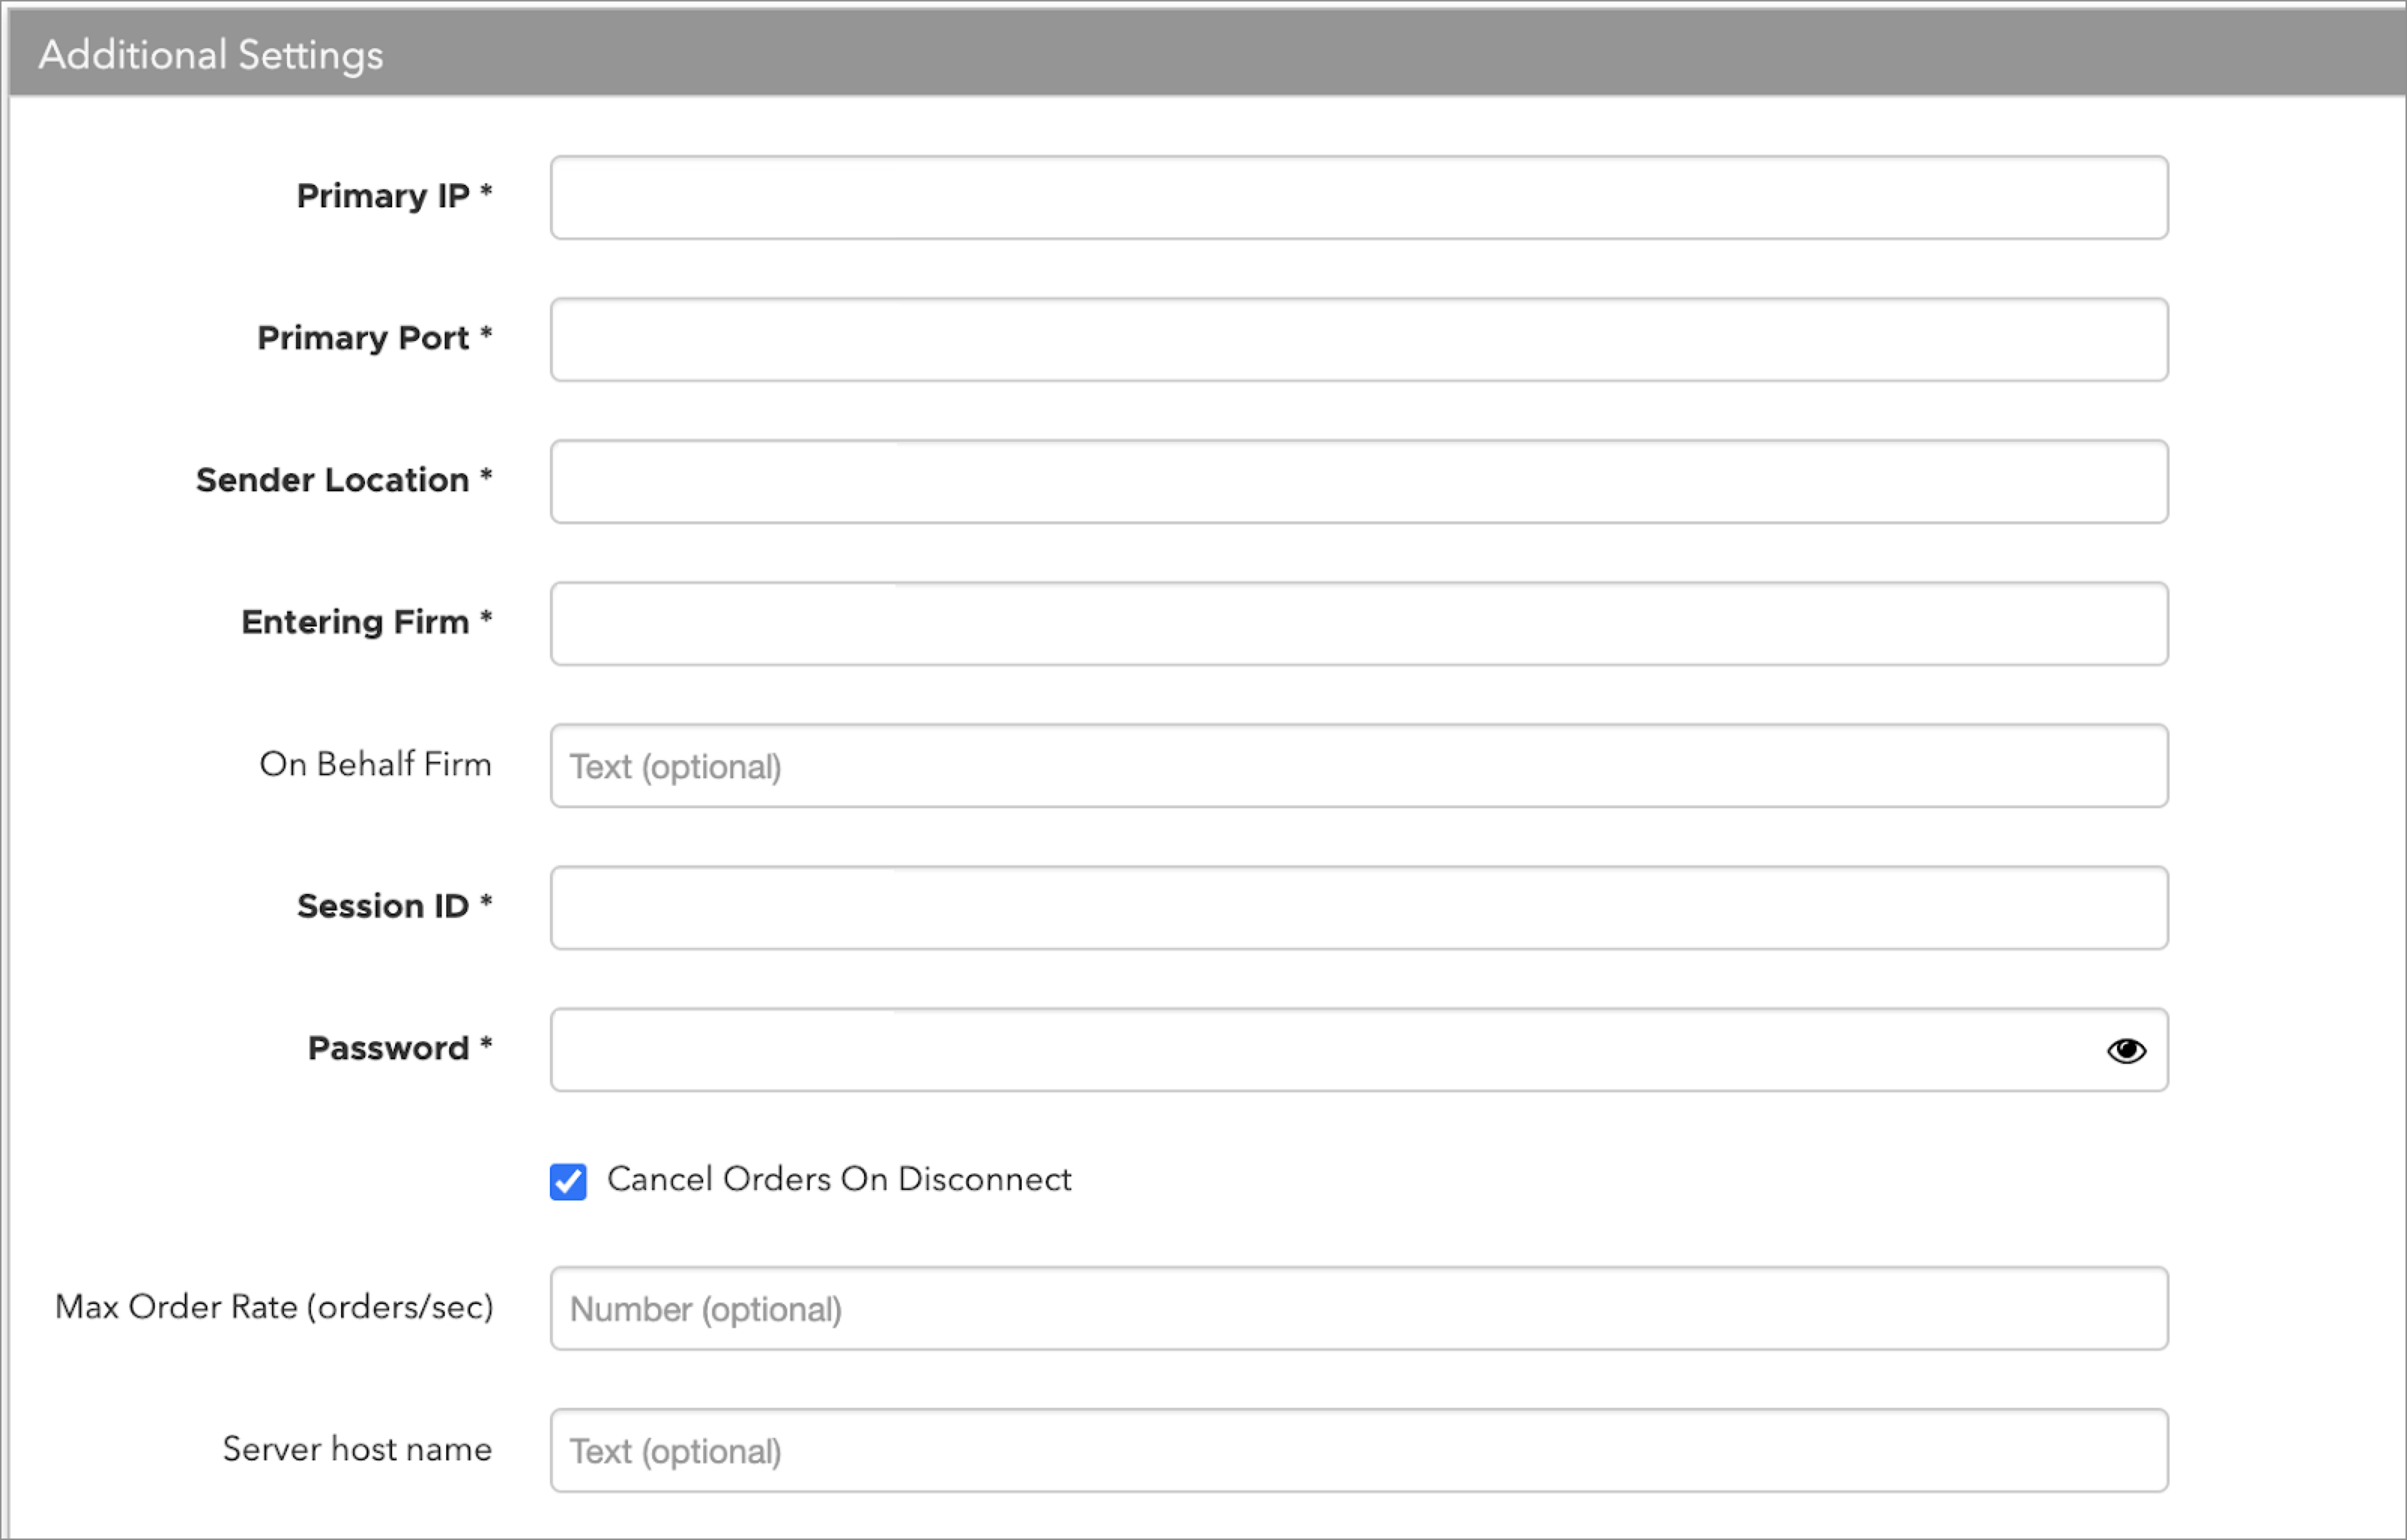
Task: Click the Server host name field
Action: (1358, 1451)
